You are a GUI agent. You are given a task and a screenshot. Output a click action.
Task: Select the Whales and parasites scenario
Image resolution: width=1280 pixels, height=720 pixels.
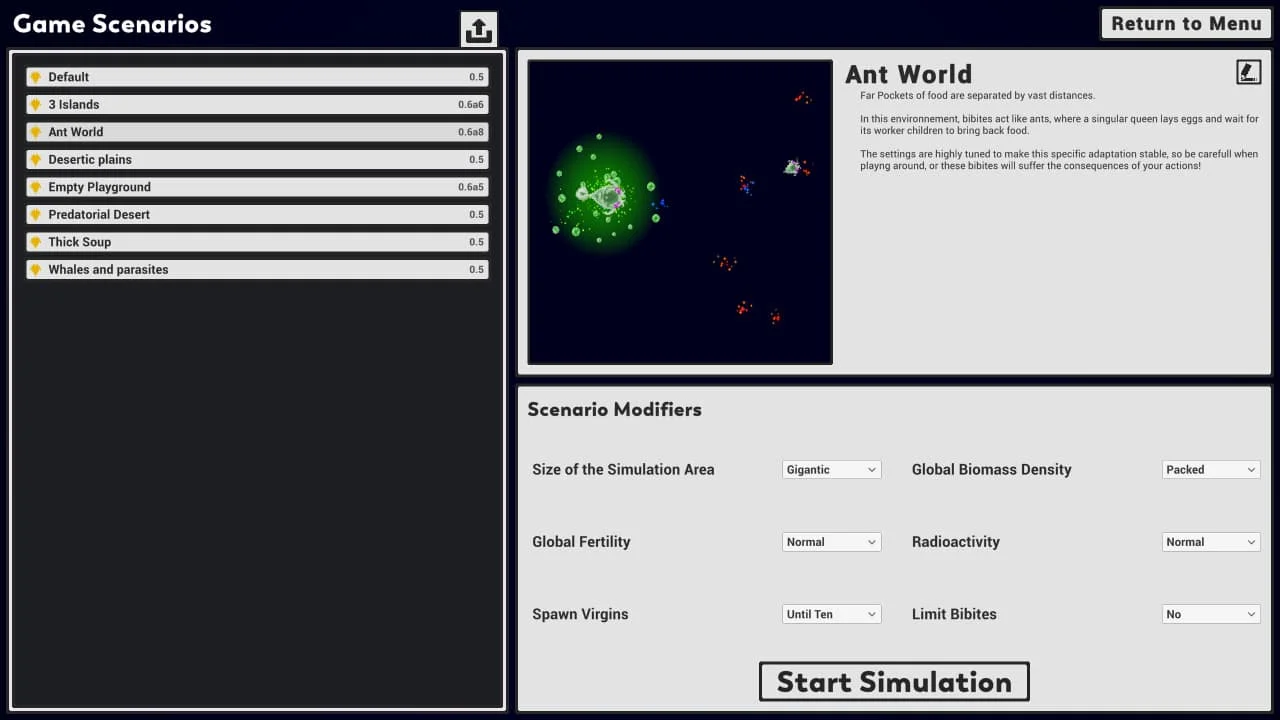tap(257, 270)
